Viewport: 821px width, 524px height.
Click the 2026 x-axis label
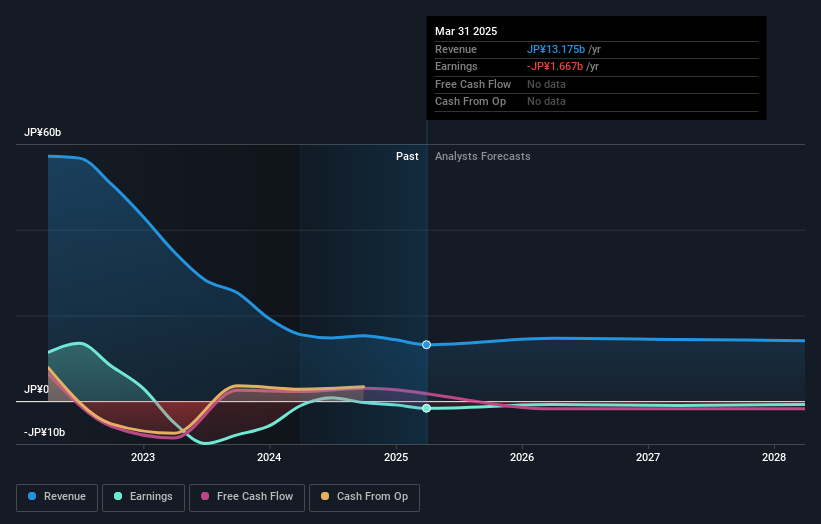click(522, 458)
